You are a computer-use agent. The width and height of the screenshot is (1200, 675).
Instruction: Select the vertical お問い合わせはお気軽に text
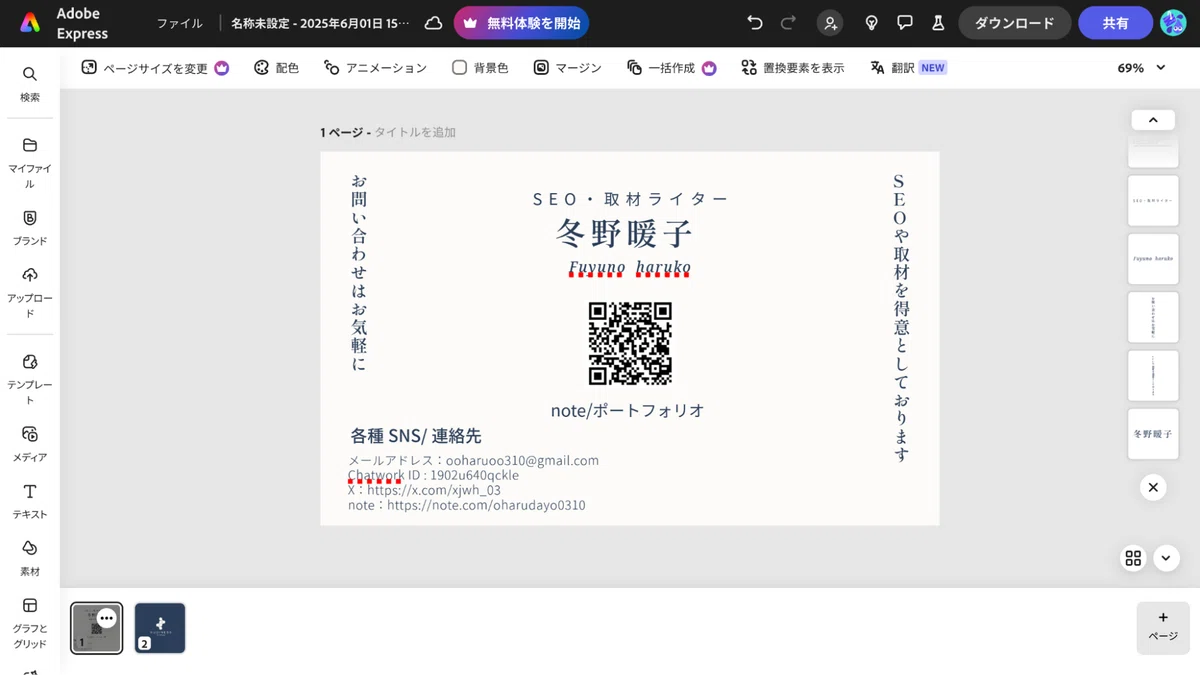(x=359, y=273)
